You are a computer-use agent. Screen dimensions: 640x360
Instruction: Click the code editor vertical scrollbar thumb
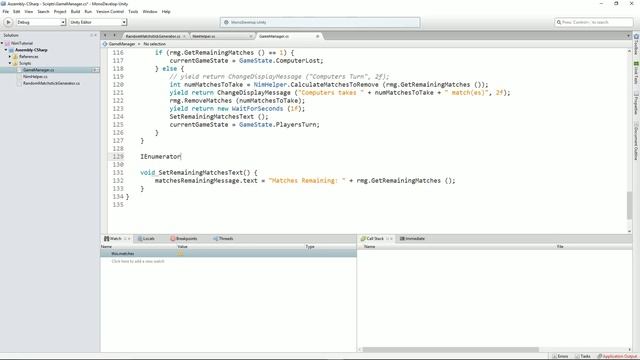629,205
